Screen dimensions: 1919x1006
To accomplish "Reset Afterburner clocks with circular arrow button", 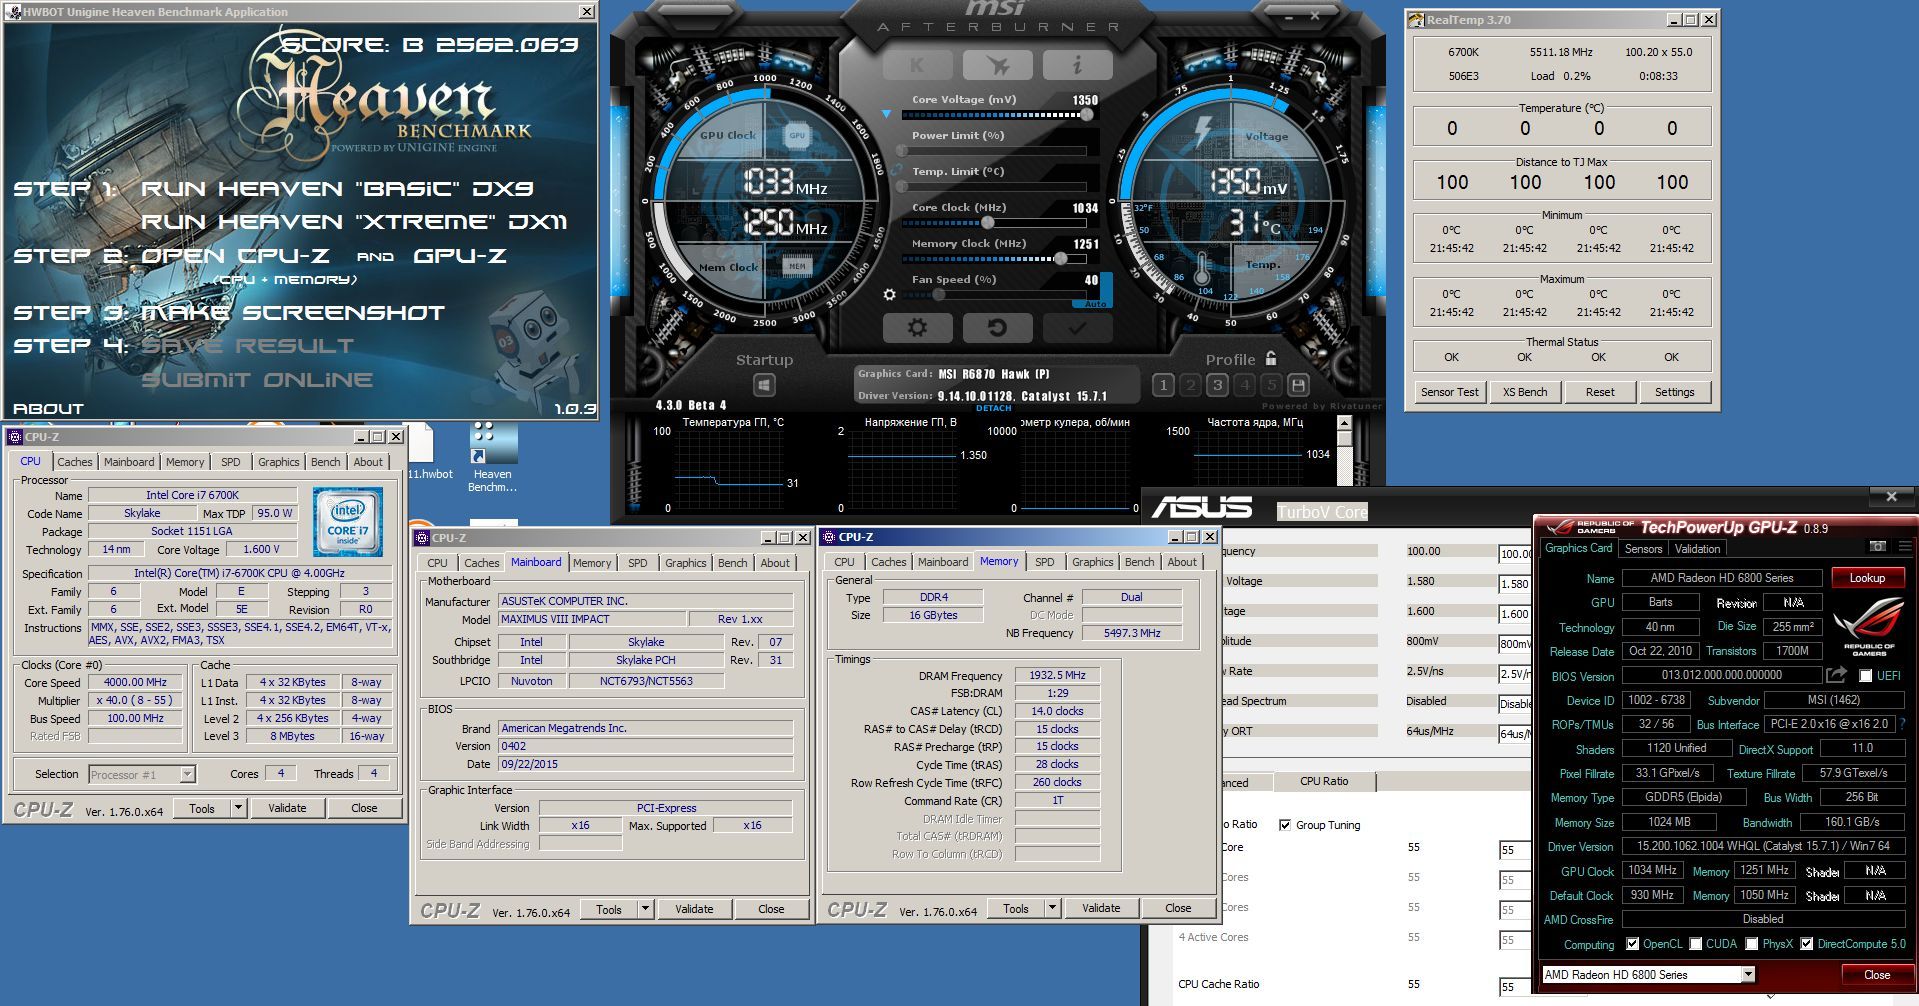I will 997,328.
